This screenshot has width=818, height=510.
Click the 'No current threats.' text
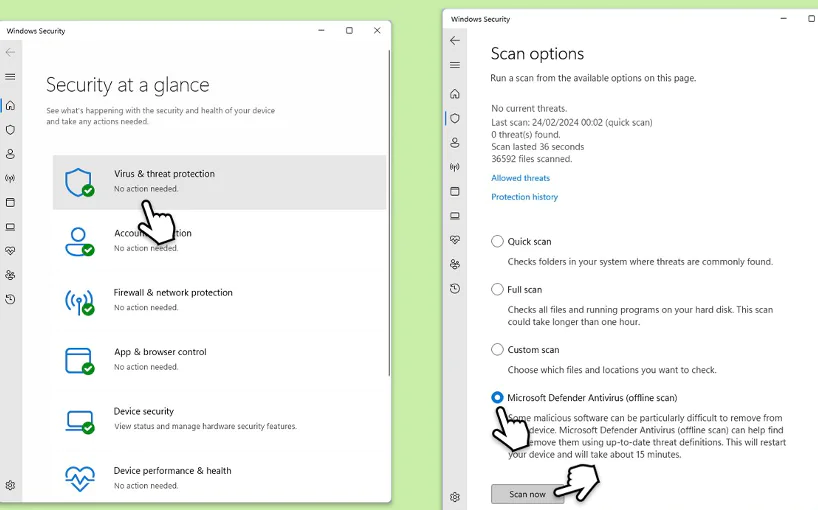tap(529, 108)
